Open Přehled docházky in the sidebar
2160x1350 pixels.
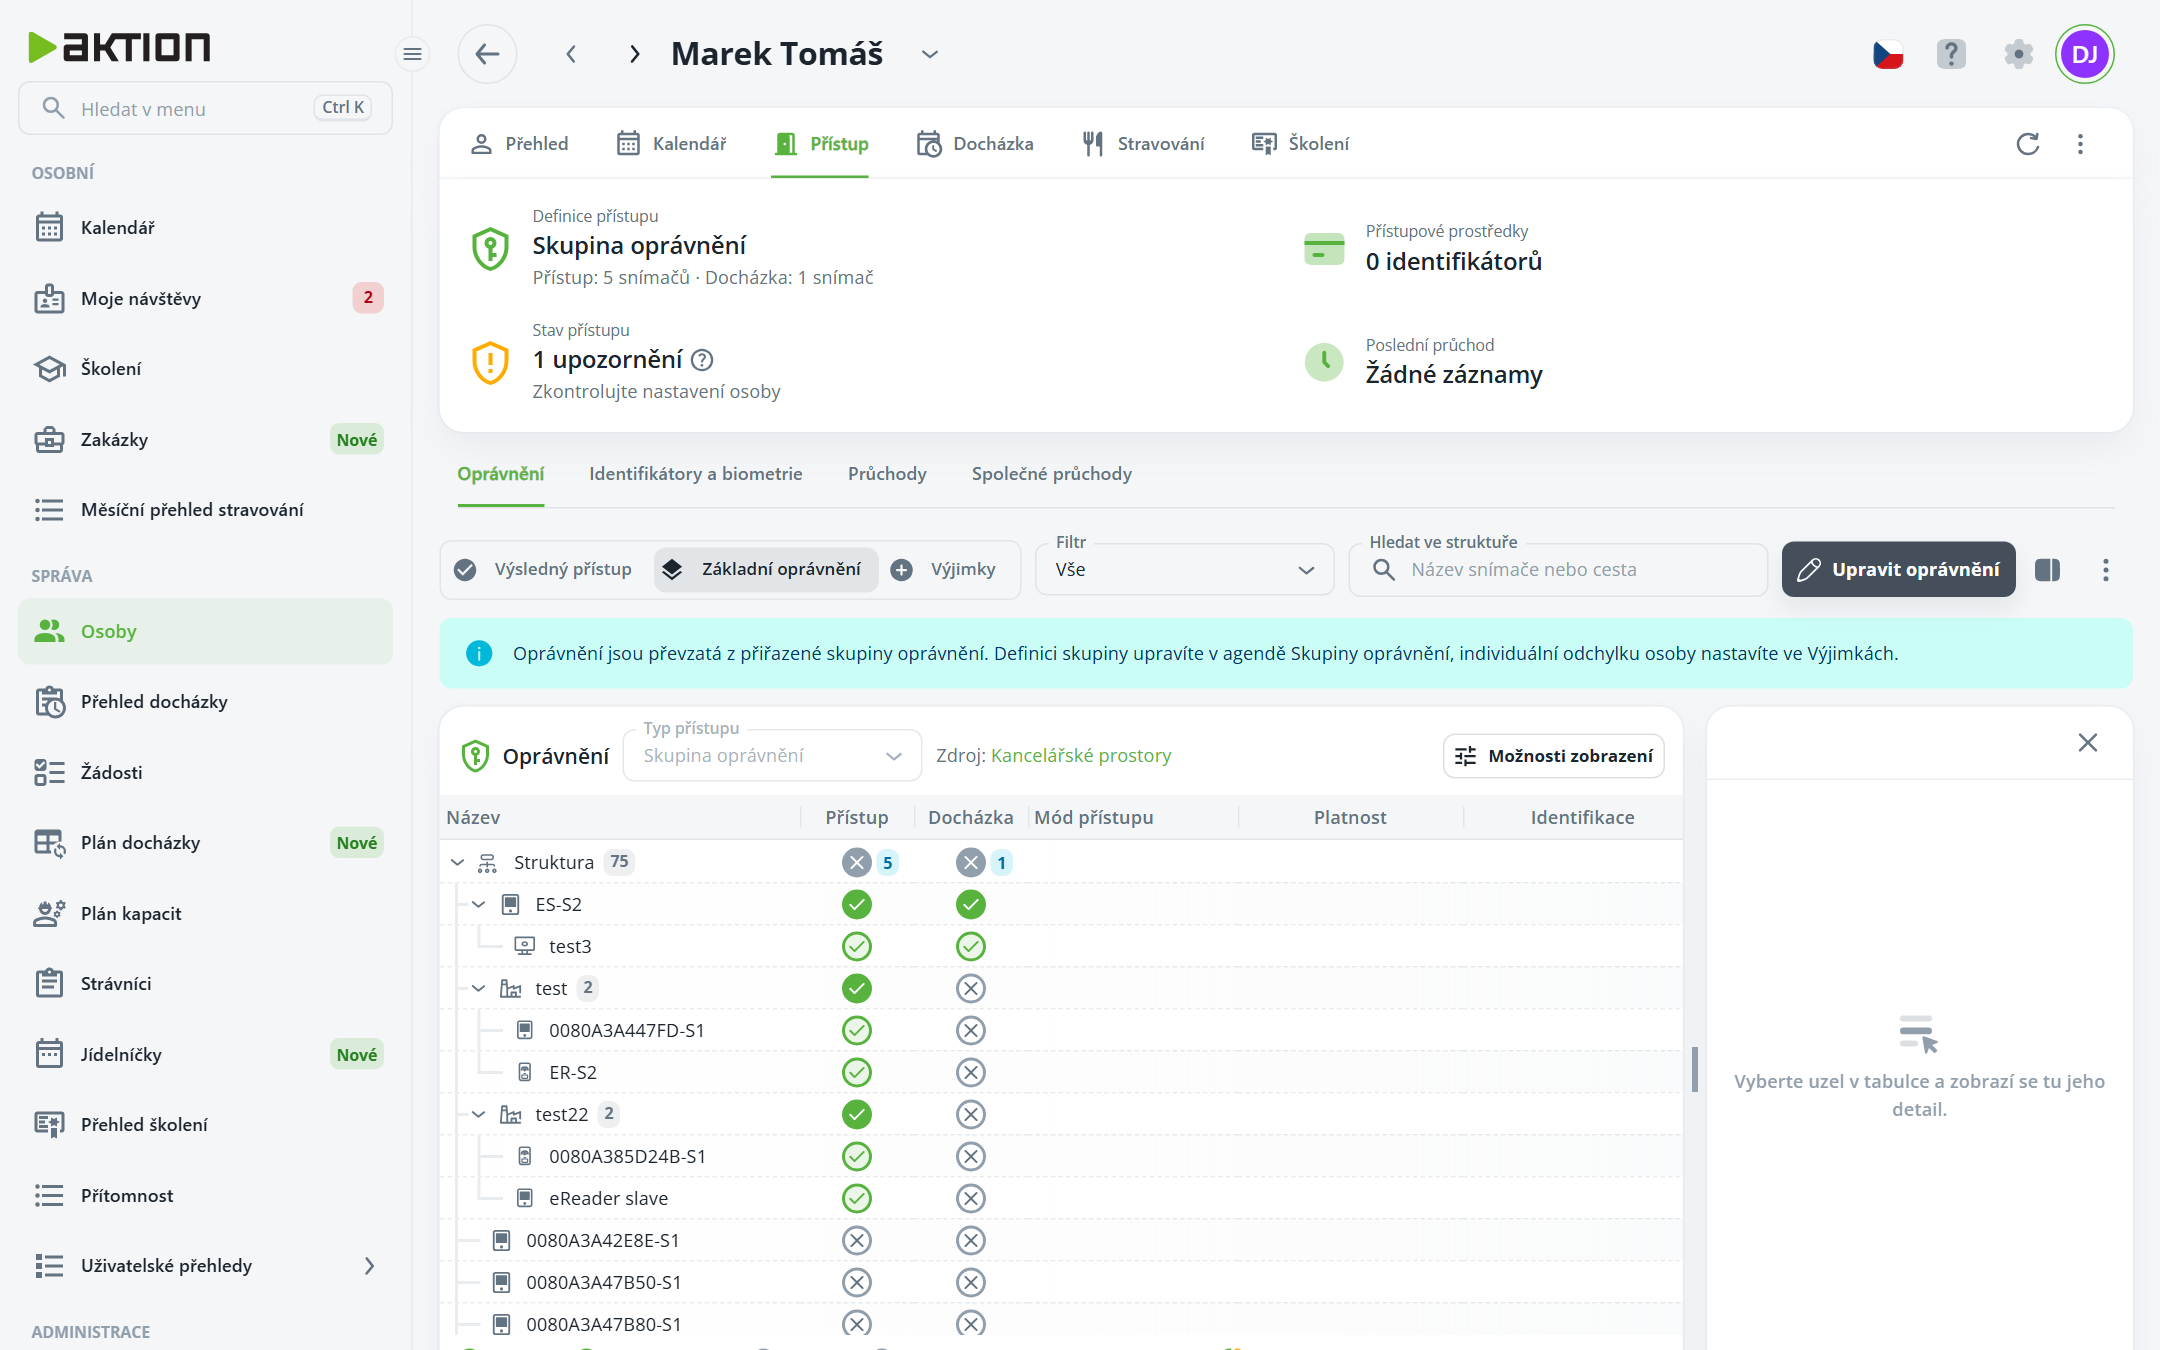205,702
